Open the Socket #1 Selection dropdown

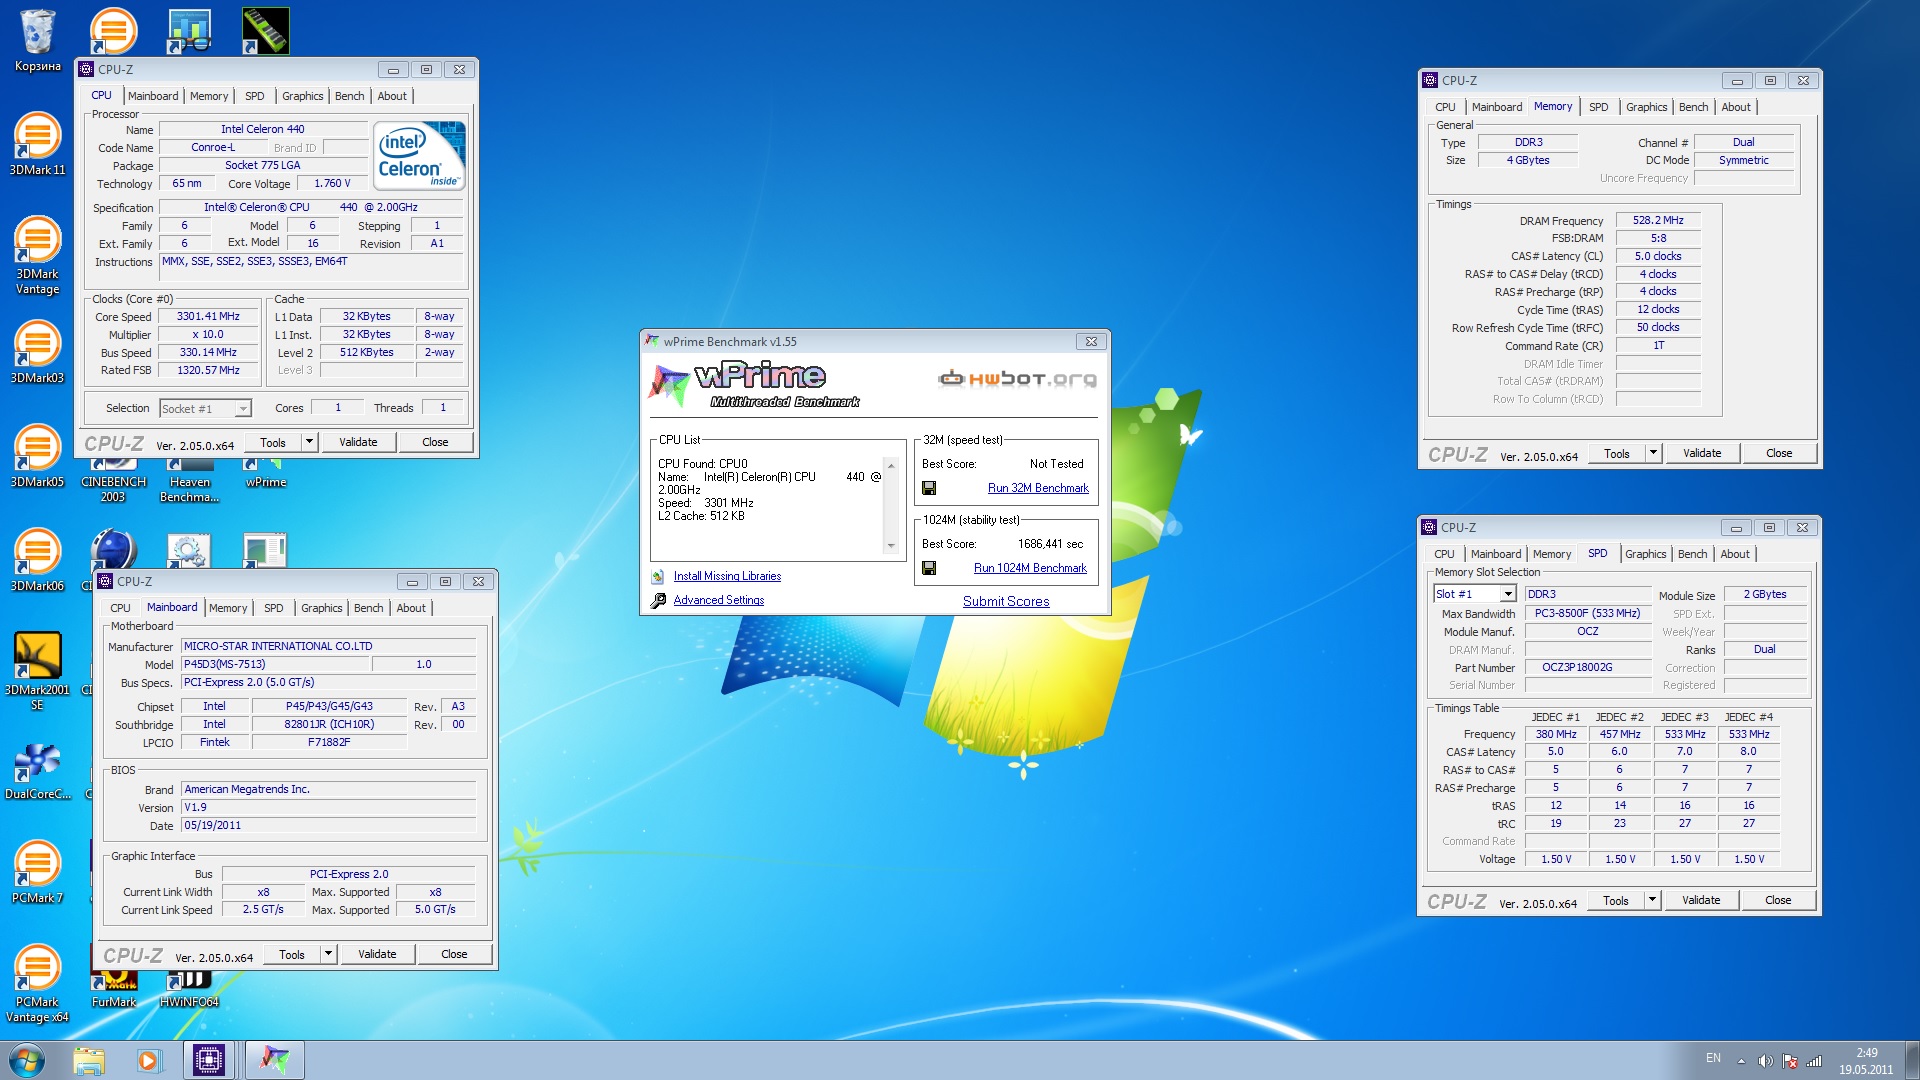point(205,408)
